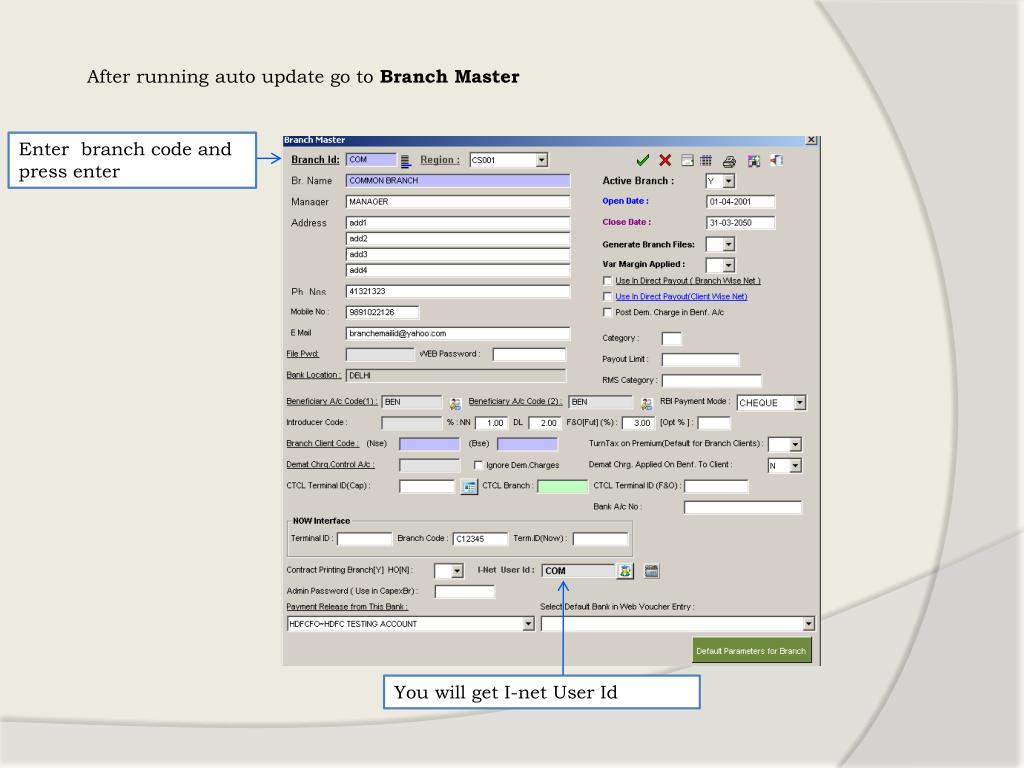The width and height of the screenshot is (1024, 768).
Task: Expand Contract Printing Branch dropdown
Action: point(457,571)
